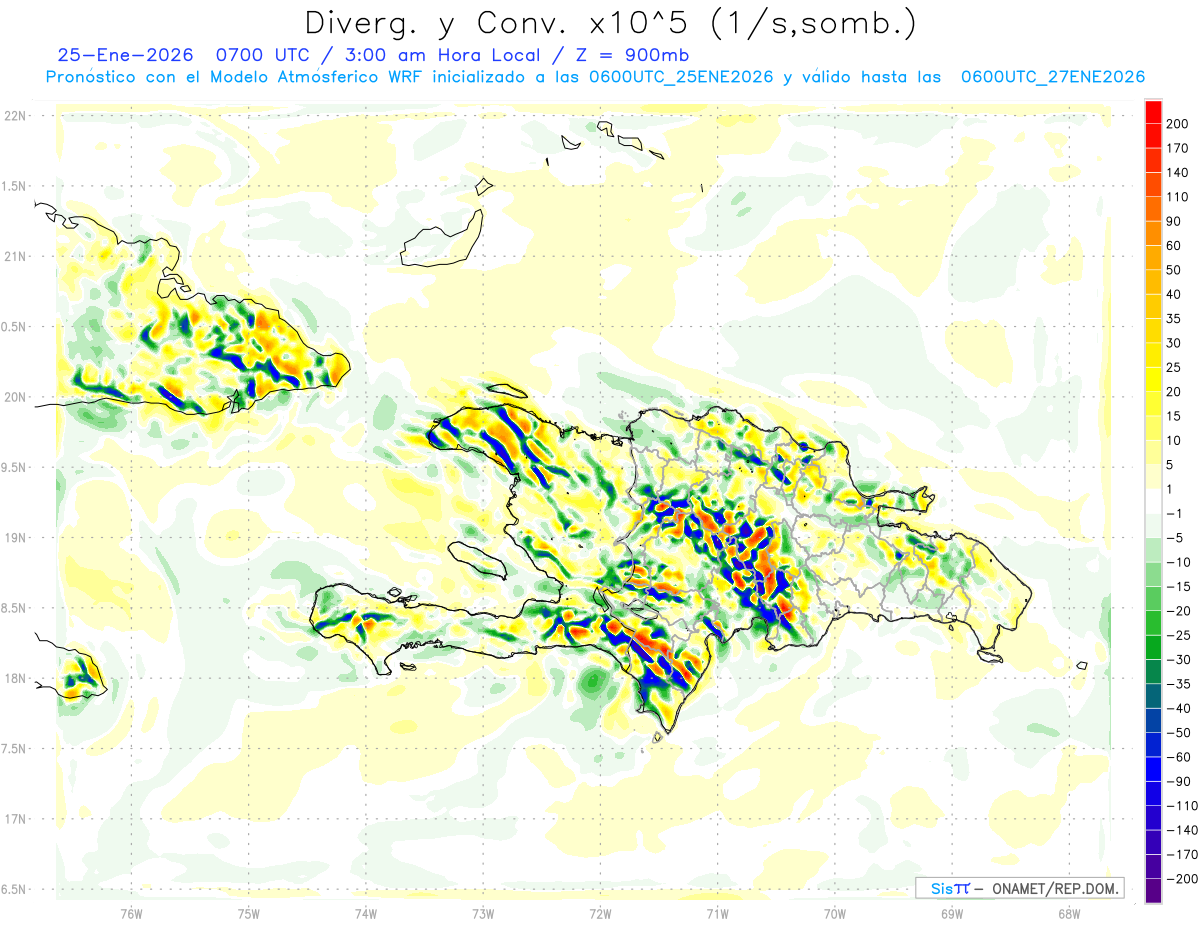
Task: Click the colorbar value '-30'
Action: point(1180,659)
